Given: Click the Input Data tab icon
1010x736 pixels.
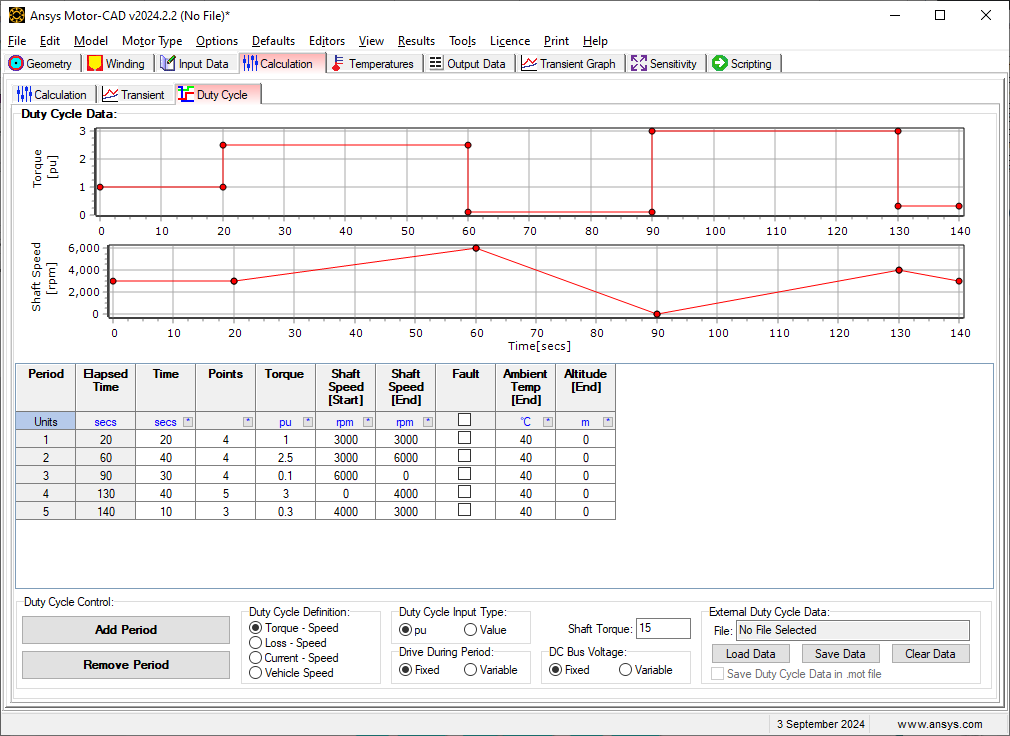Looking at the screenshot, I should coord(168,63).
